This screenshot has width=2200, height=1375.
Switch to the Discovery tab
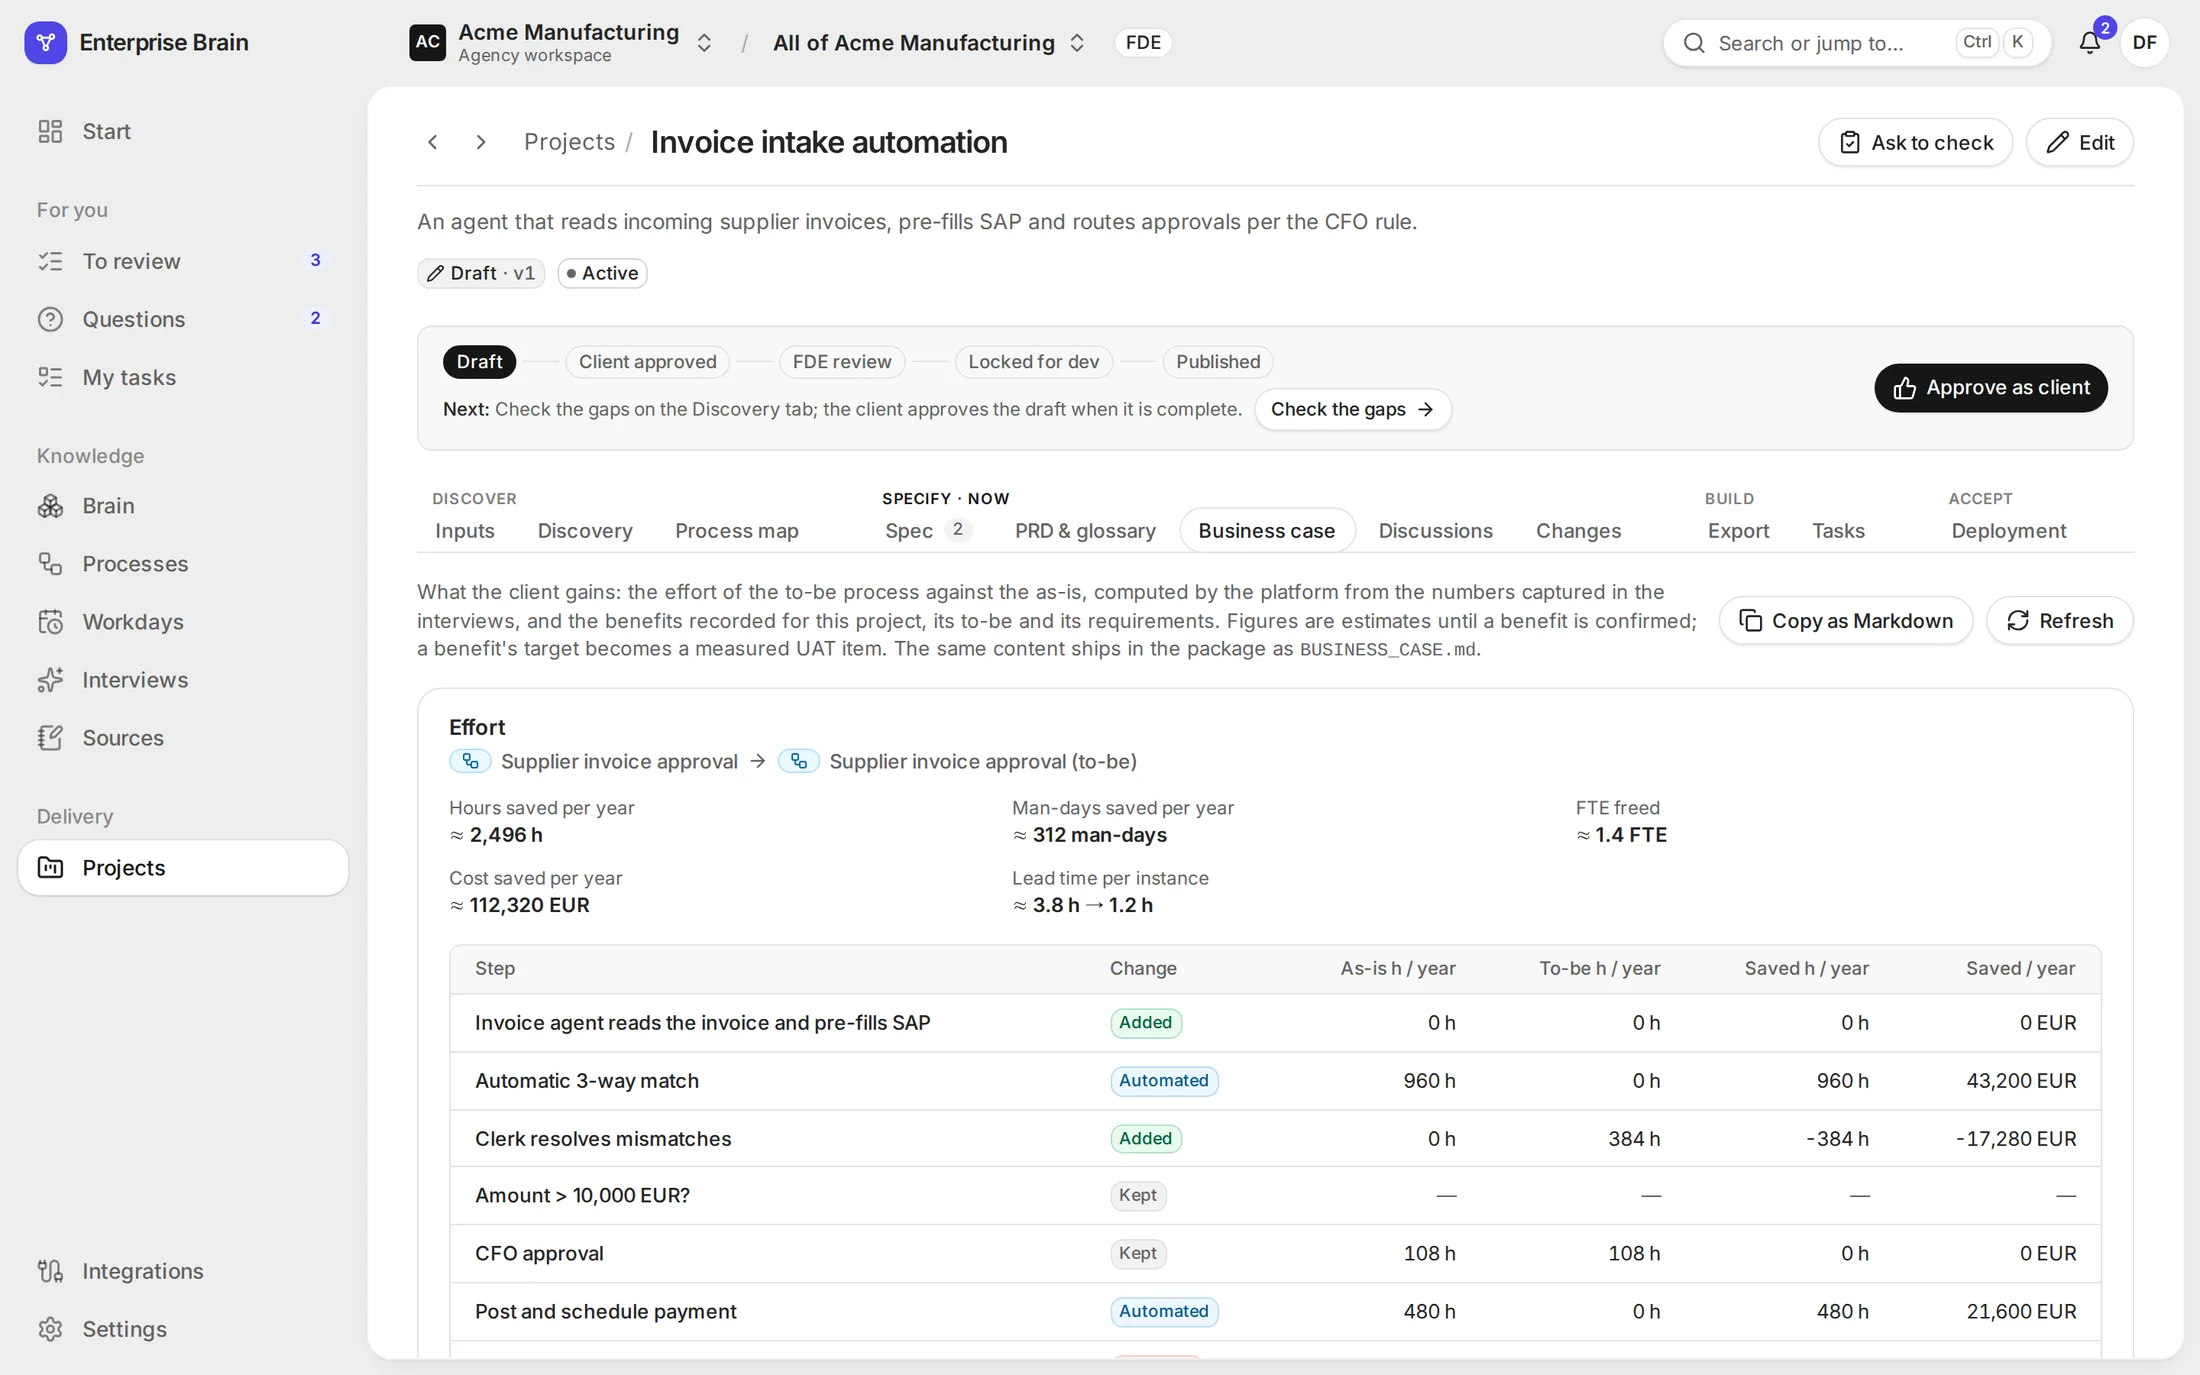pyautogui.click(x=585, y=531)
